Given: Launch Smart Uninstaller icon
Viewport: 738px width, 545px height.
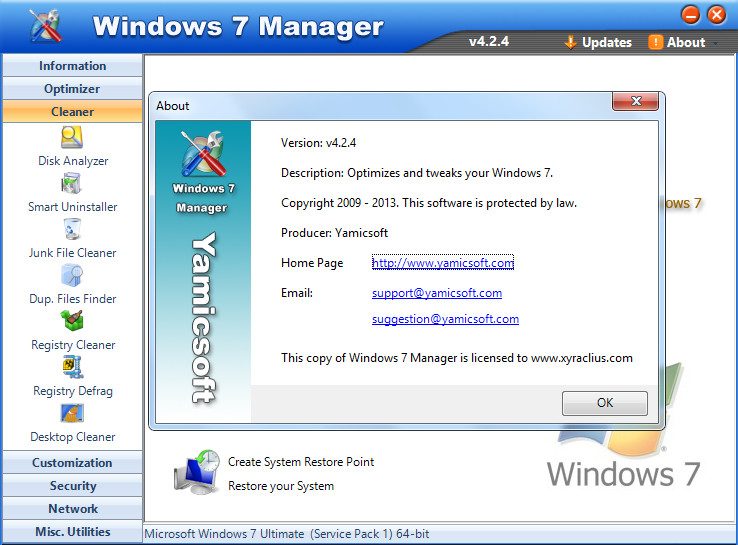Looking at the screenshot, I should [x=72, y=183].
